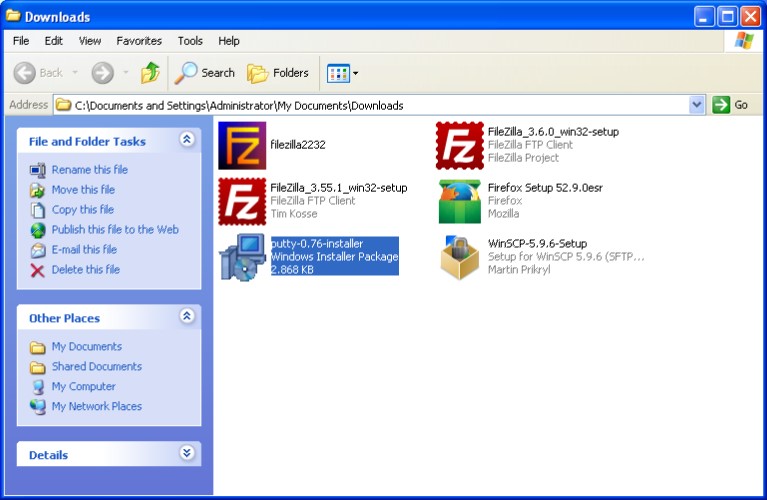Click the Delete this file link
Image resolution: width=767 pixels, height=500 pixels.
coord(85,270)
